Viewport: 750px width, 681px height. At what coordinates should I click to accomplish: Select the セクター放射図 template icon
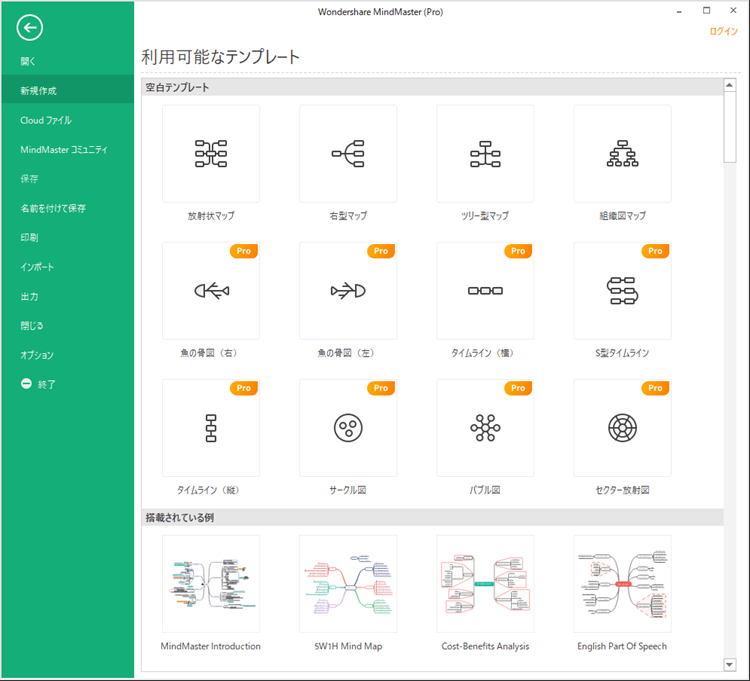(x=622, y=428)
